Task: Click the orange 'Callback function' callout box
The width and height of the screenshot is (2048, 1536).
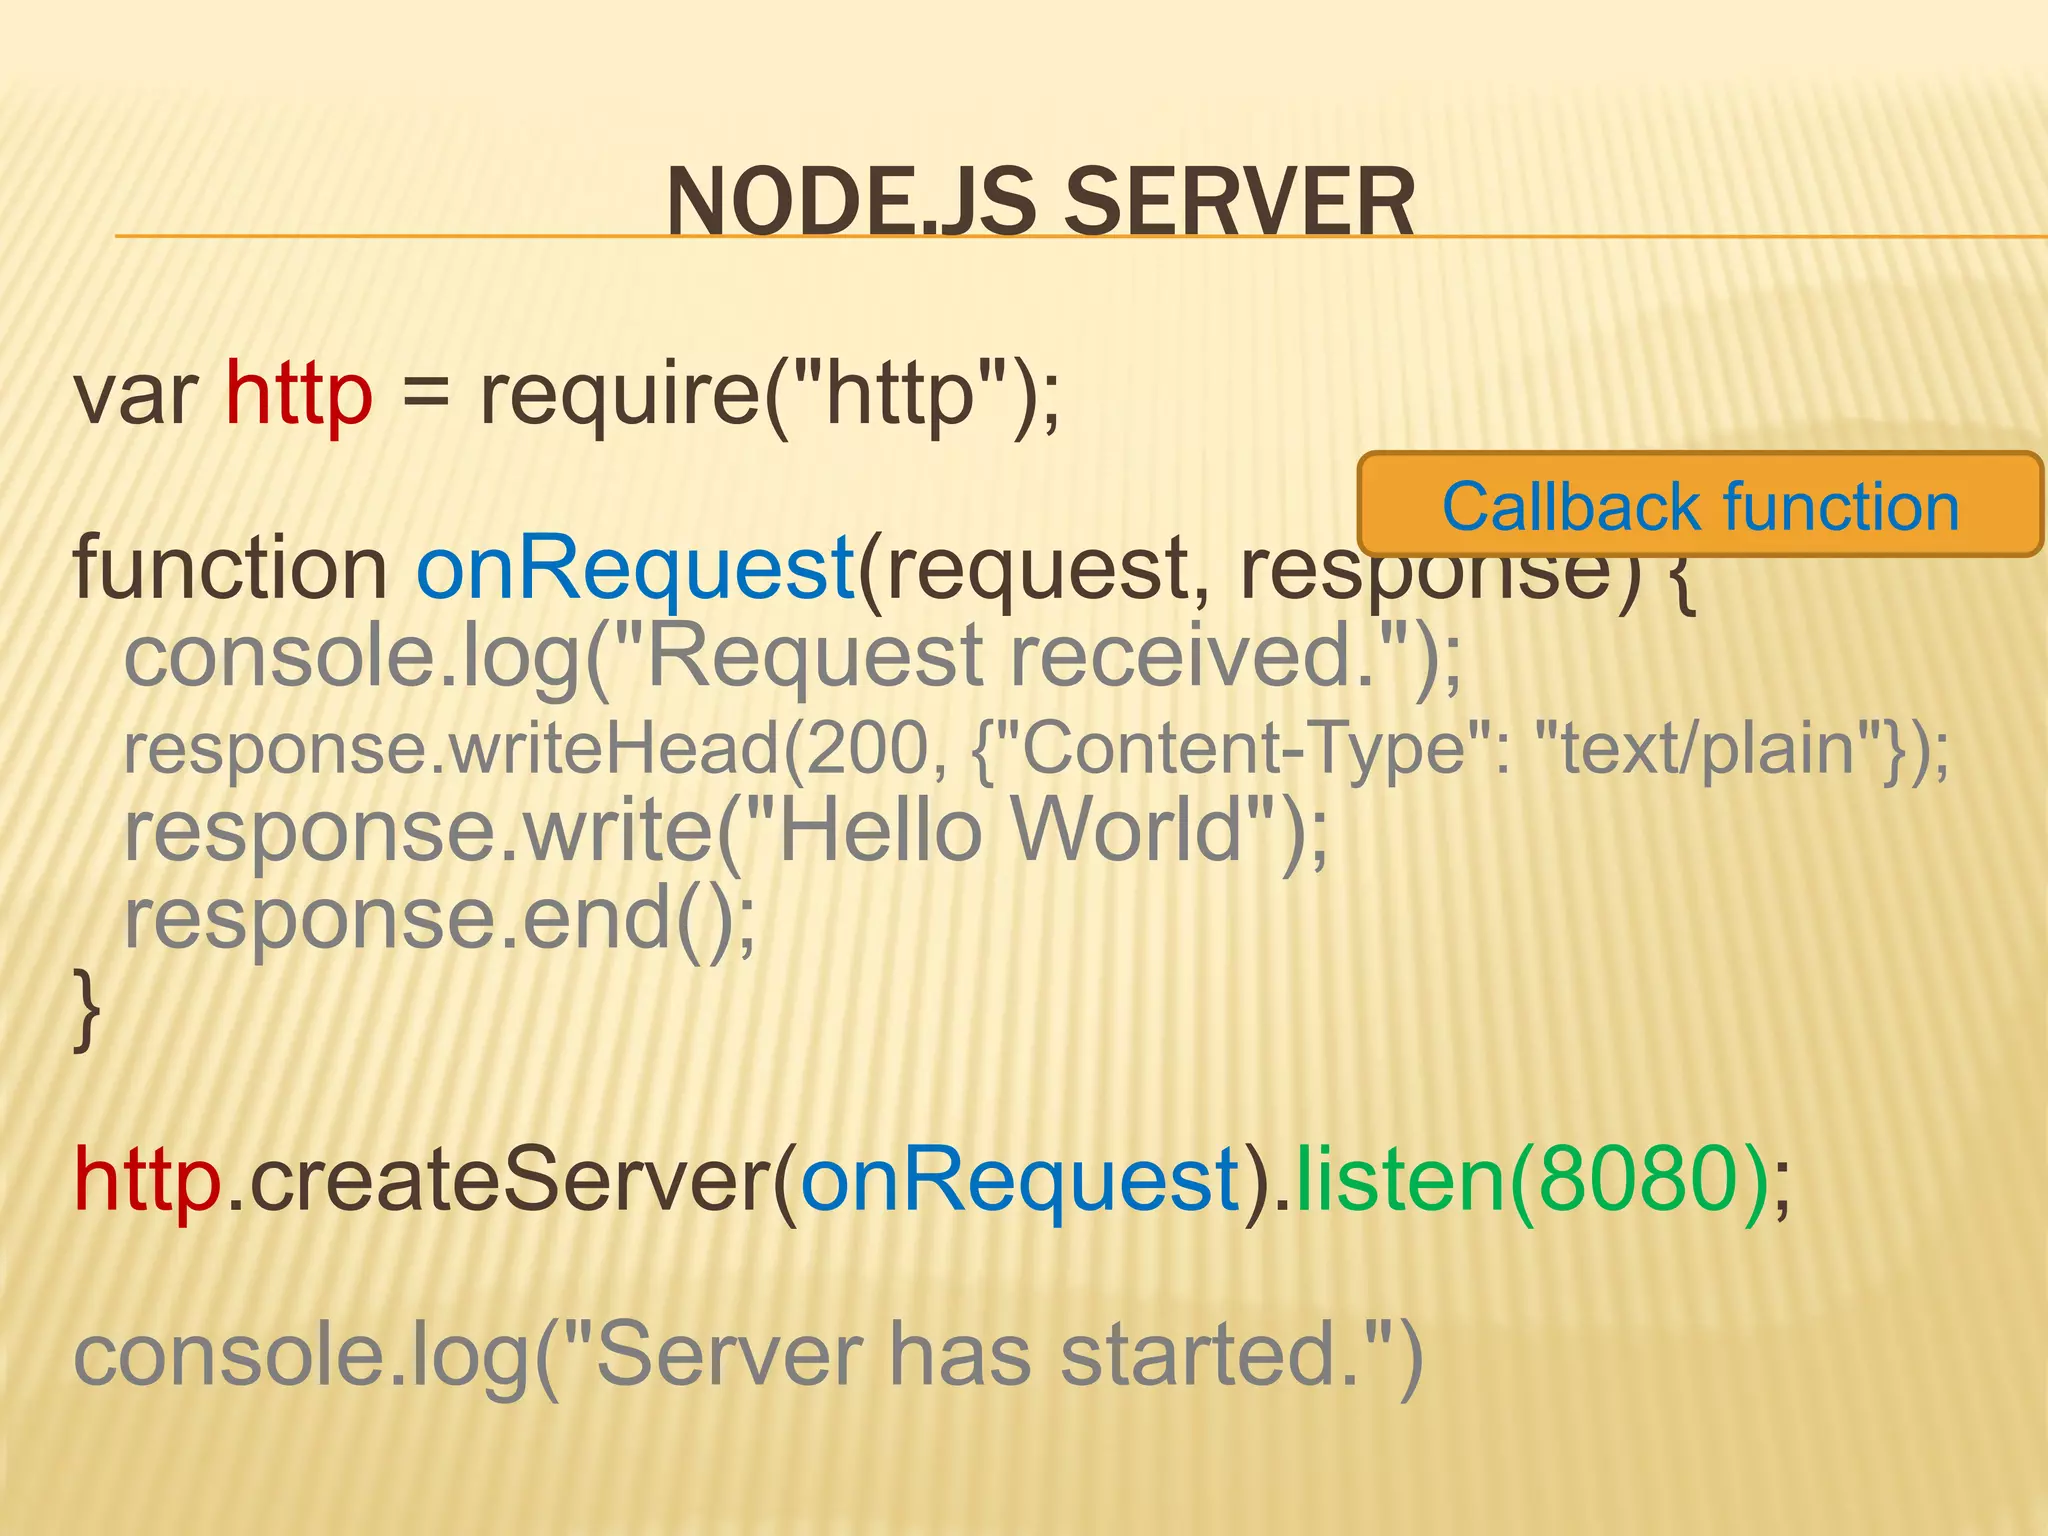Action: 1700,505
